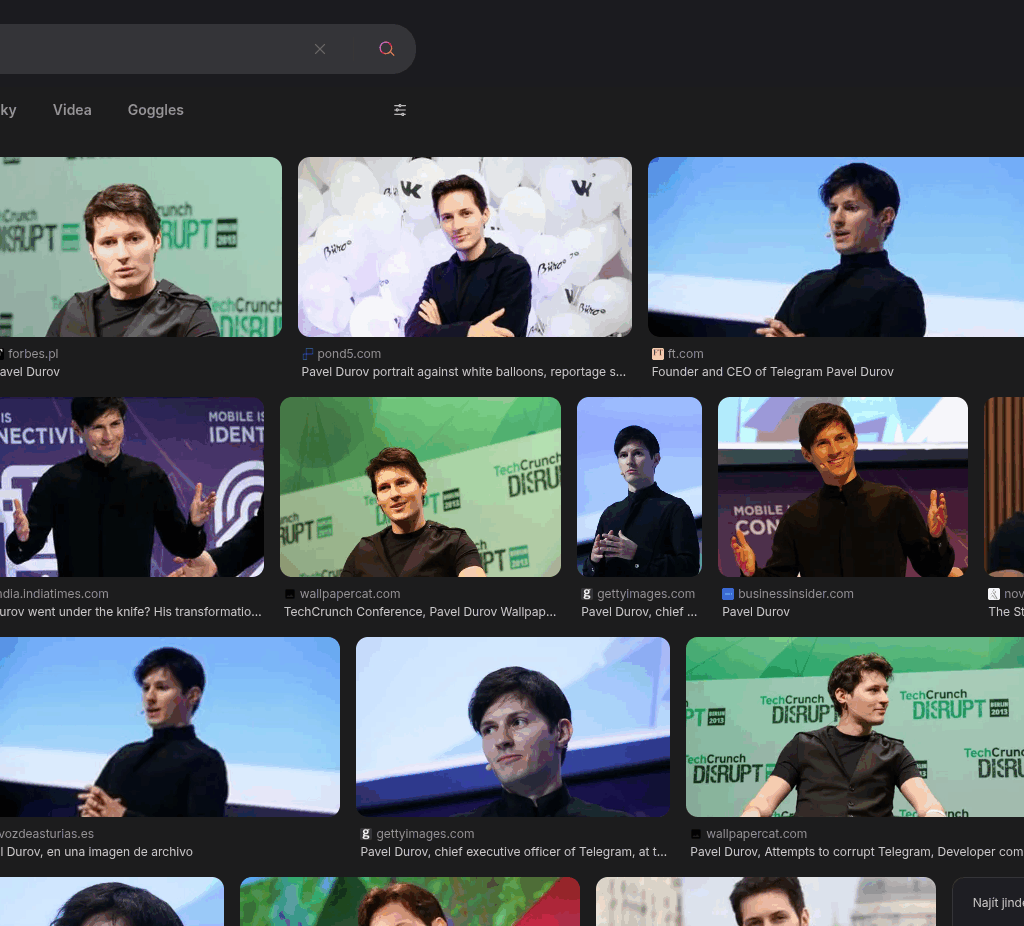Open the white balloons portrait thumbnail
The width and height of the screenshot is (1024, 926).
[465, 247]
